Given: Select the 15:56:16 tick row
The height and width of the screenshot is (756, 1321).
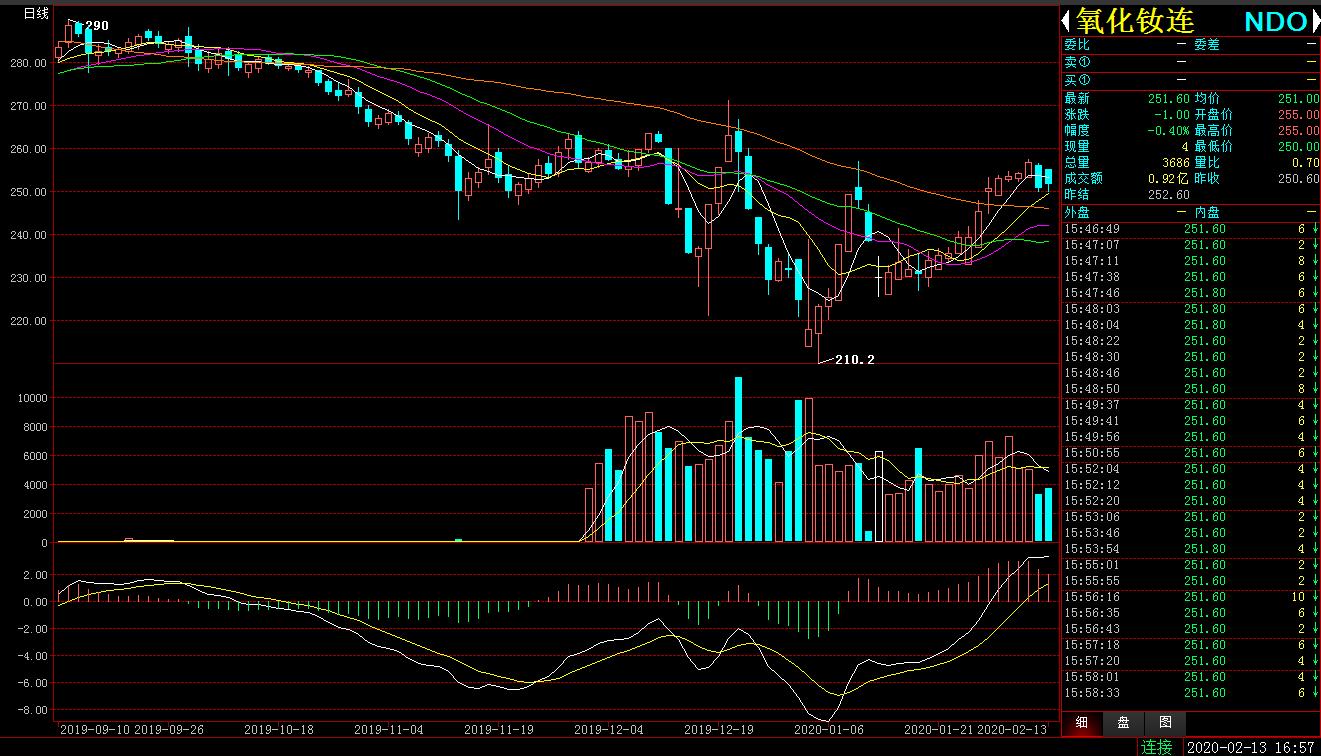Looking at the screenshot, I should tap(1190, 597).
